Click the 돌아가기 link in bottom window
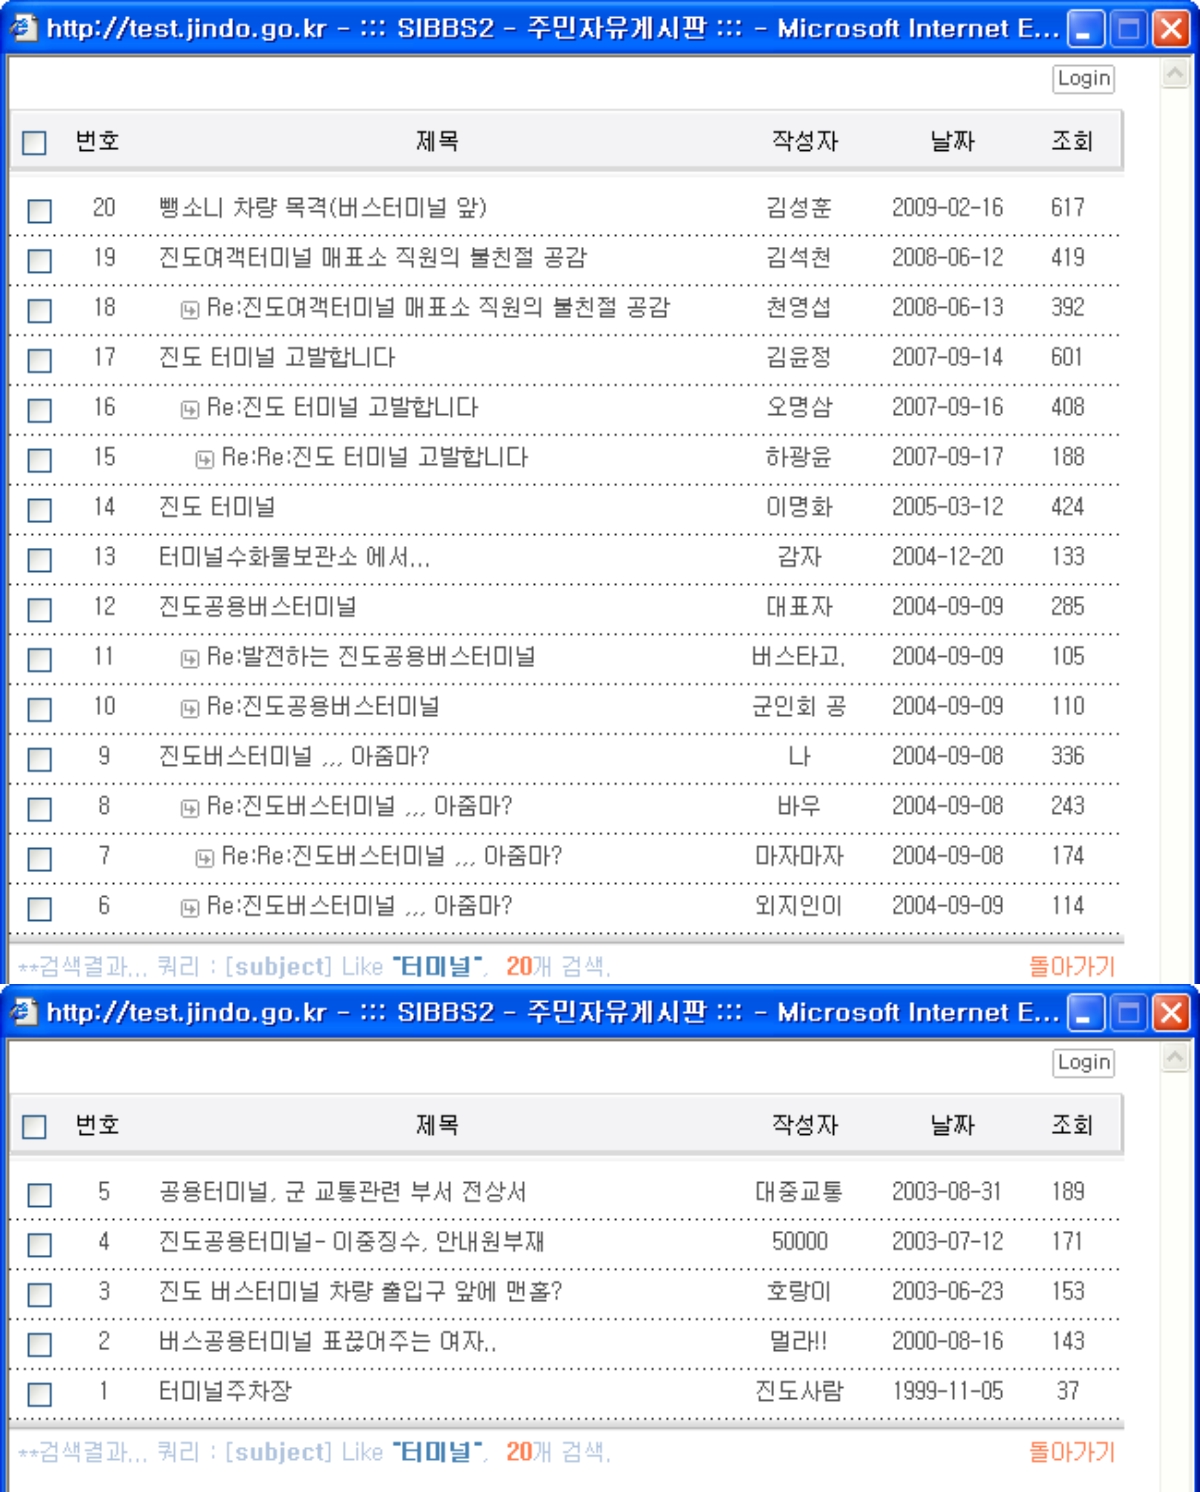The width and height of the screenshot is (1200, 1492). coord(1071,1452)
